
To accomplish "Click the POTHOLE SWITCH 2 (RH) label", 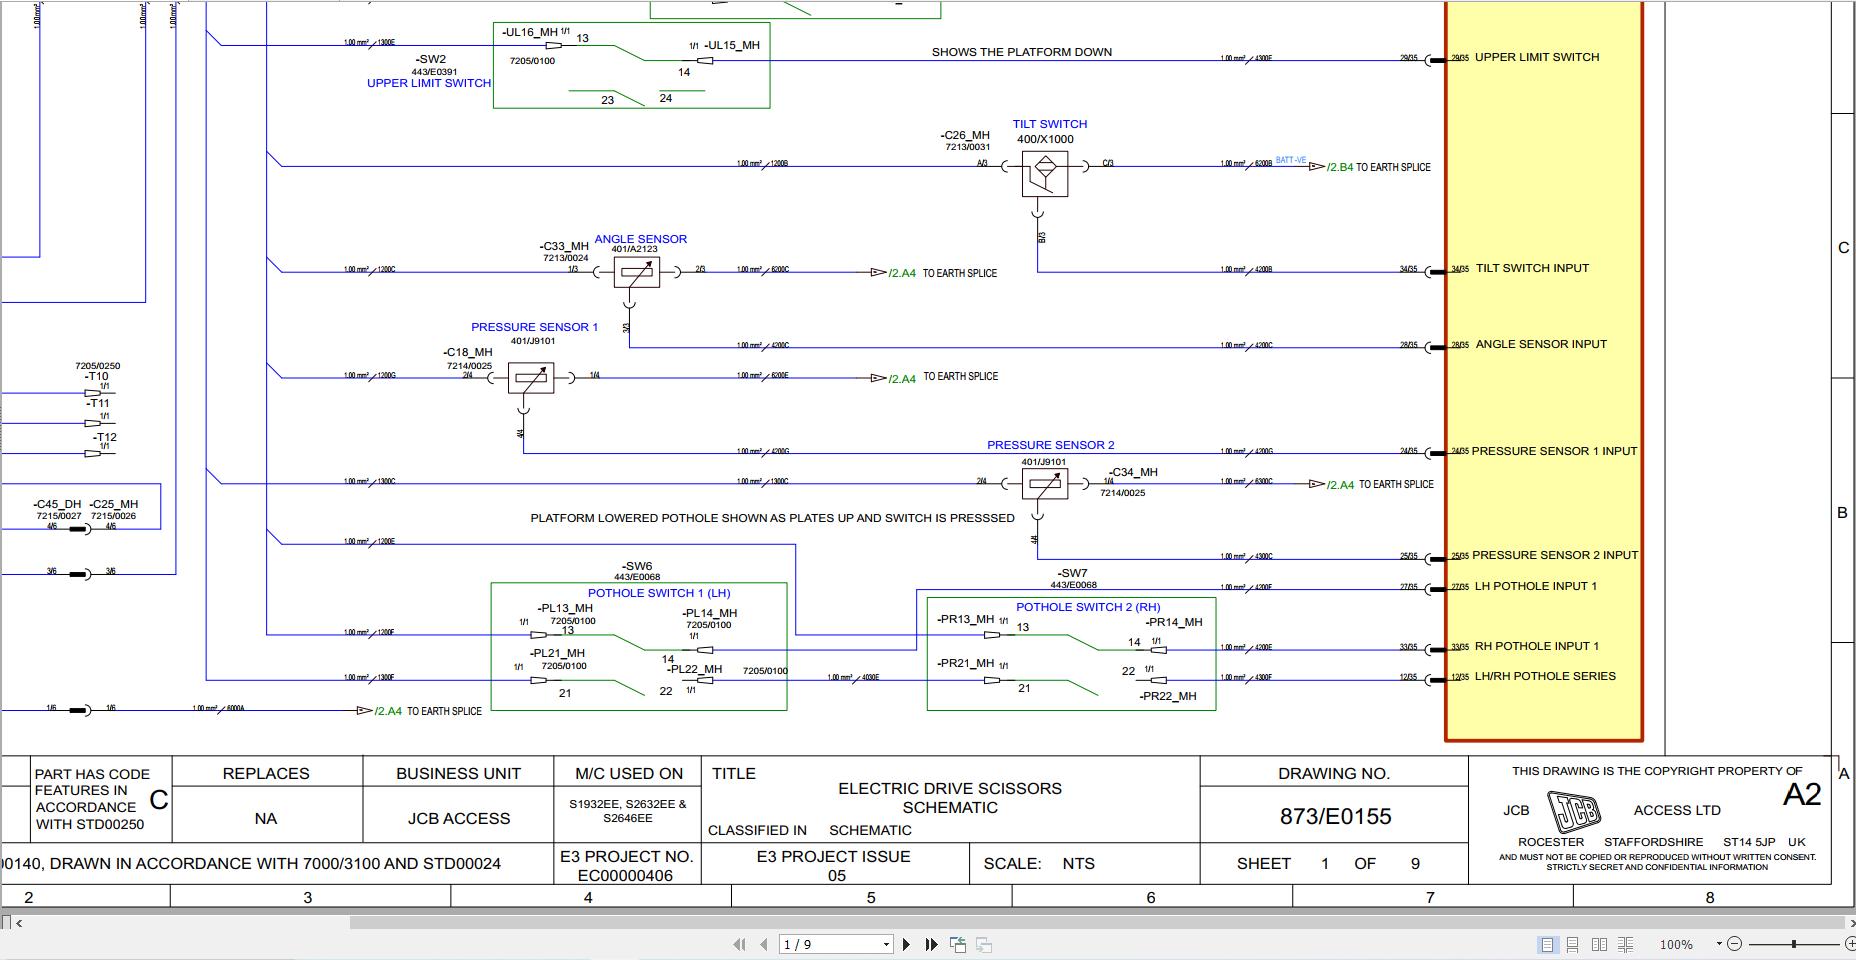I will click(x=1088, y=607).
